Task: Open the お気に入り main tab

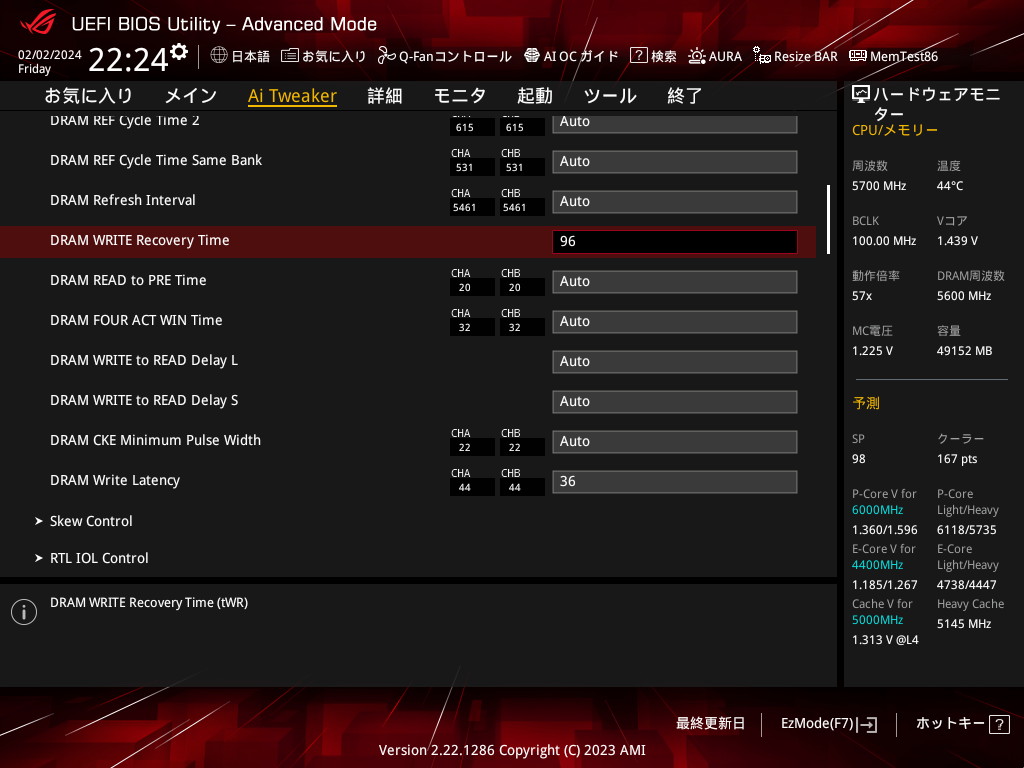Action: (x=89, y=96)
